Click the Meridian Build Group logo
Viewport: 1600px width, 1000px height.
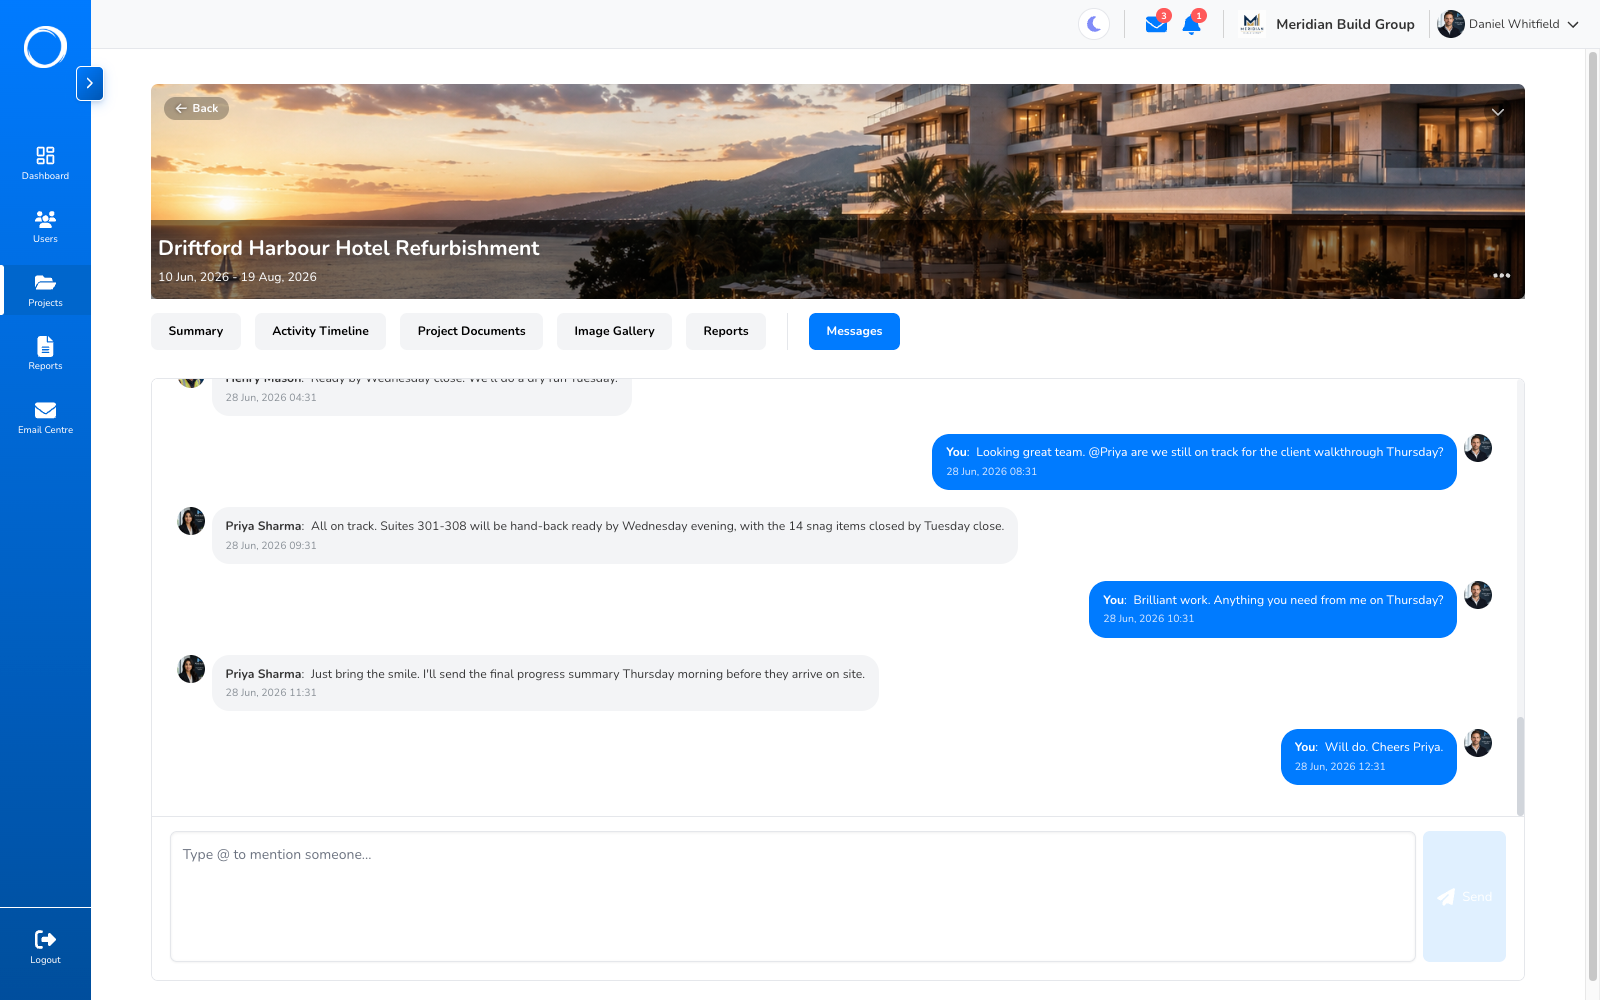click(x=1251, y=23)
